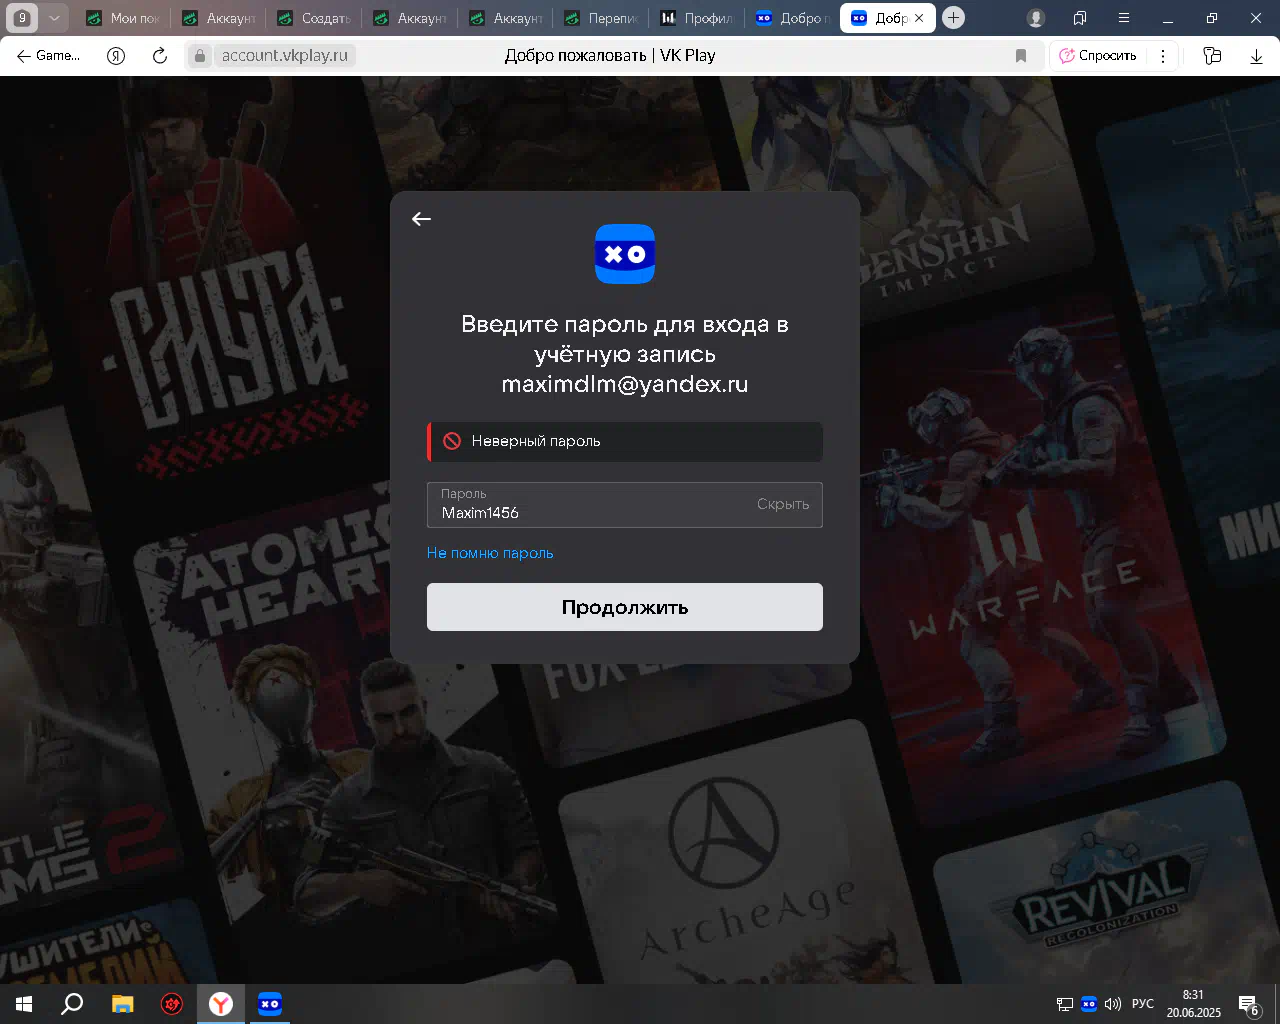Click the red app icon in taskbar
The width and height of the screenshot is (1280, 1024).
(x=172, y=1003)
